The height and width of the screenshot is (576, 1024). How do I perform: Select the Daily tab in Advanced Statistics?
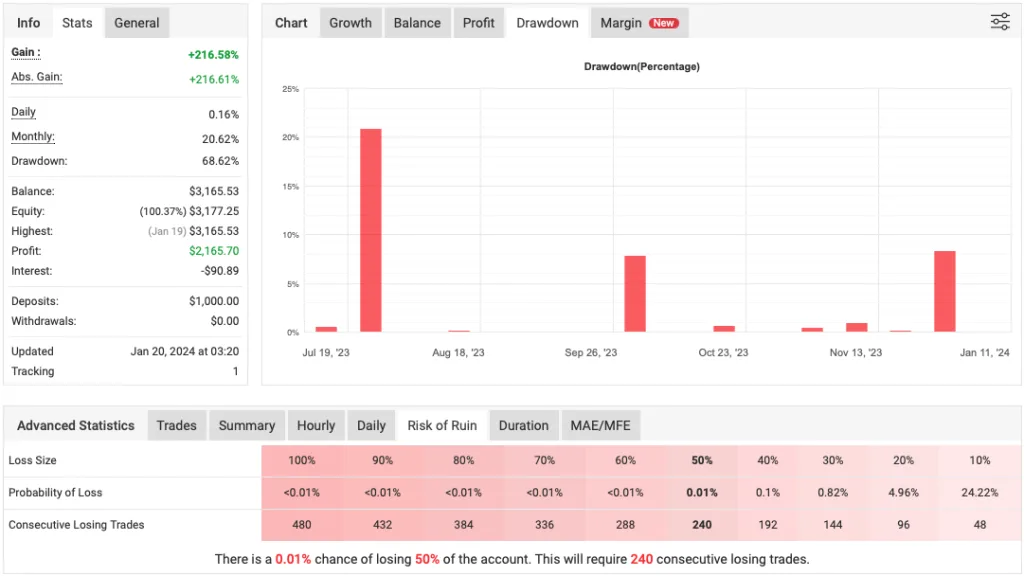(371, 425)
